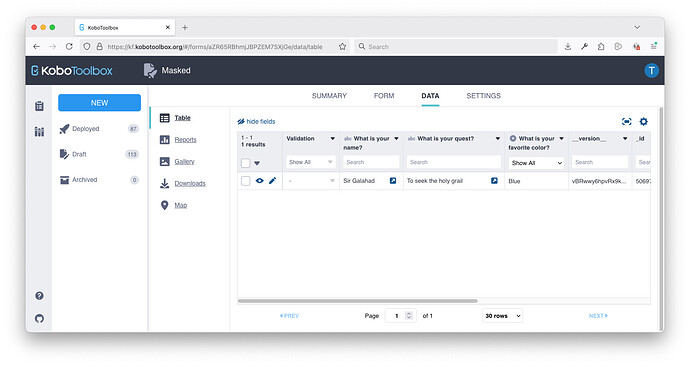
Task: Open What is your name column menu
Action: pos(396,139)
